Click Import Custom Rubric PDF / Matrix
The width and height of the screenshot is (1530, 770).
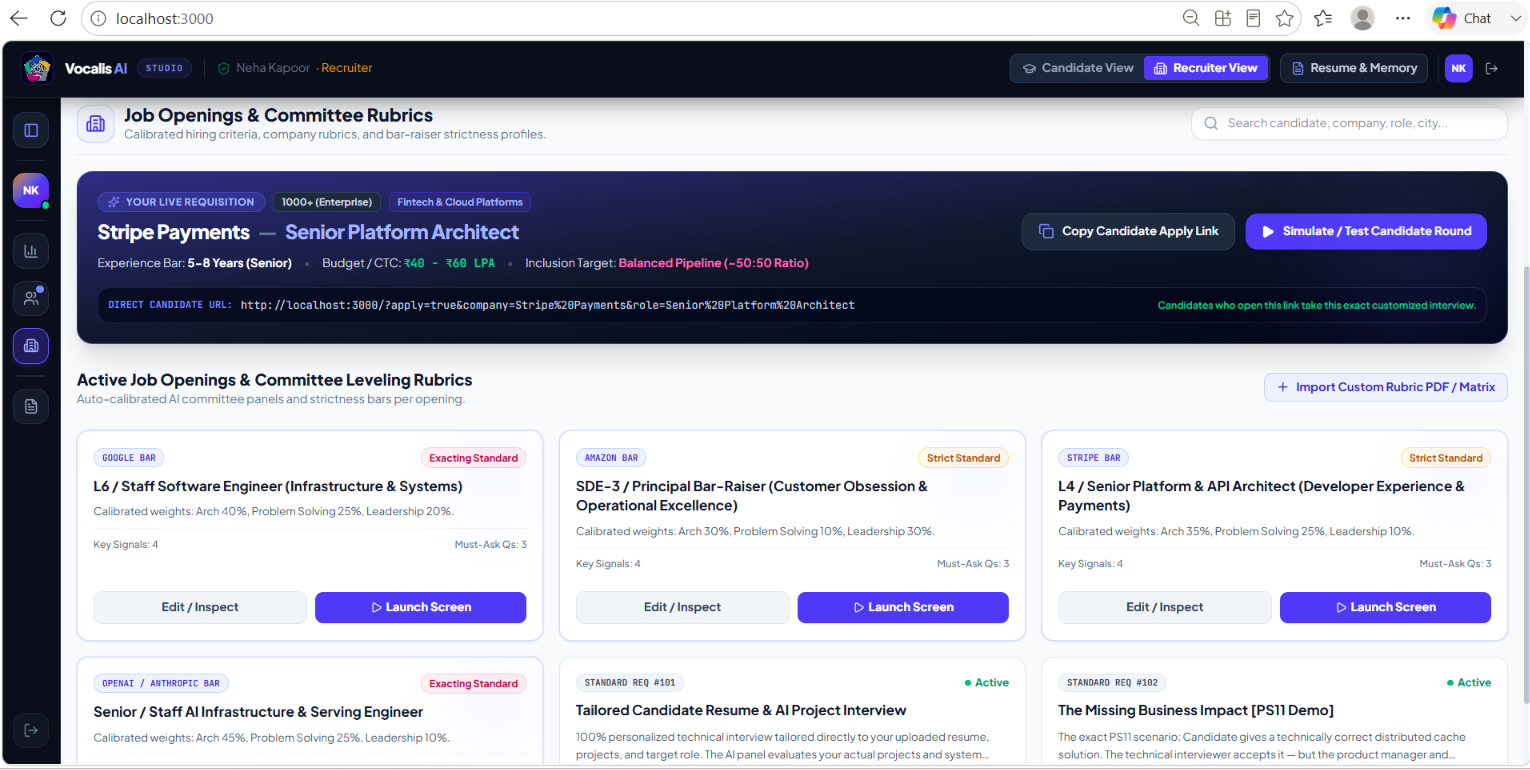[1385, 387]
